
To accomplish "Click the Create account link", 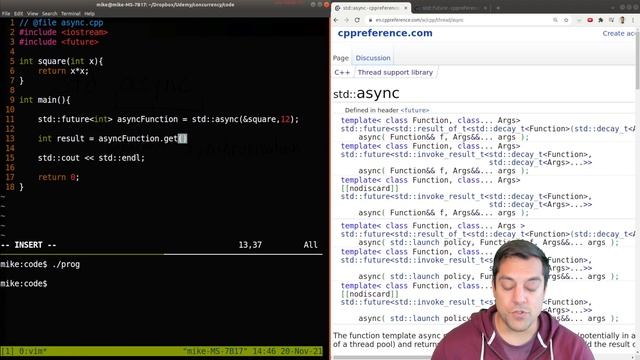I will [620, 33].
